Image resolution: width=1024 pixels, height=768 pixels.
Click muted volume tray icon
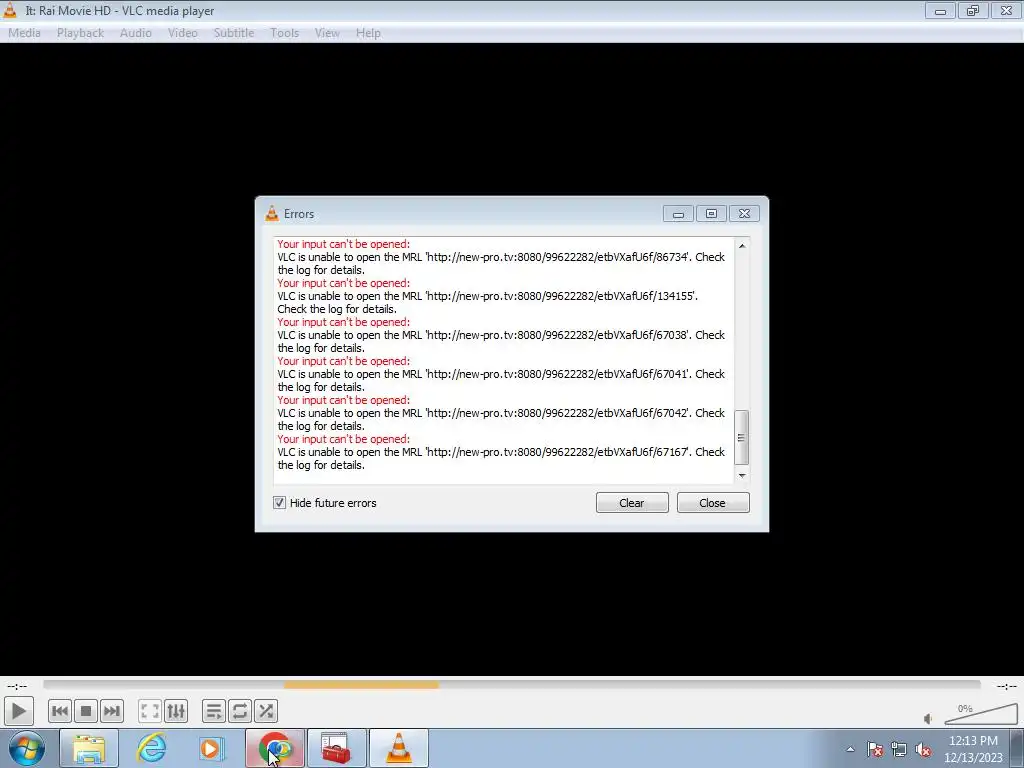coord(923,749)
